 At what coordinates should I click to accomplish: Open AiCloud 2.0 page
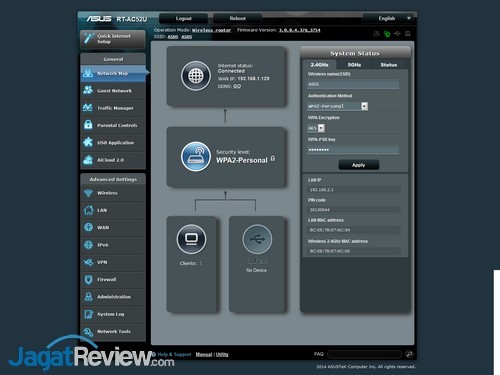pyautogui.click(x=113, y=160)
